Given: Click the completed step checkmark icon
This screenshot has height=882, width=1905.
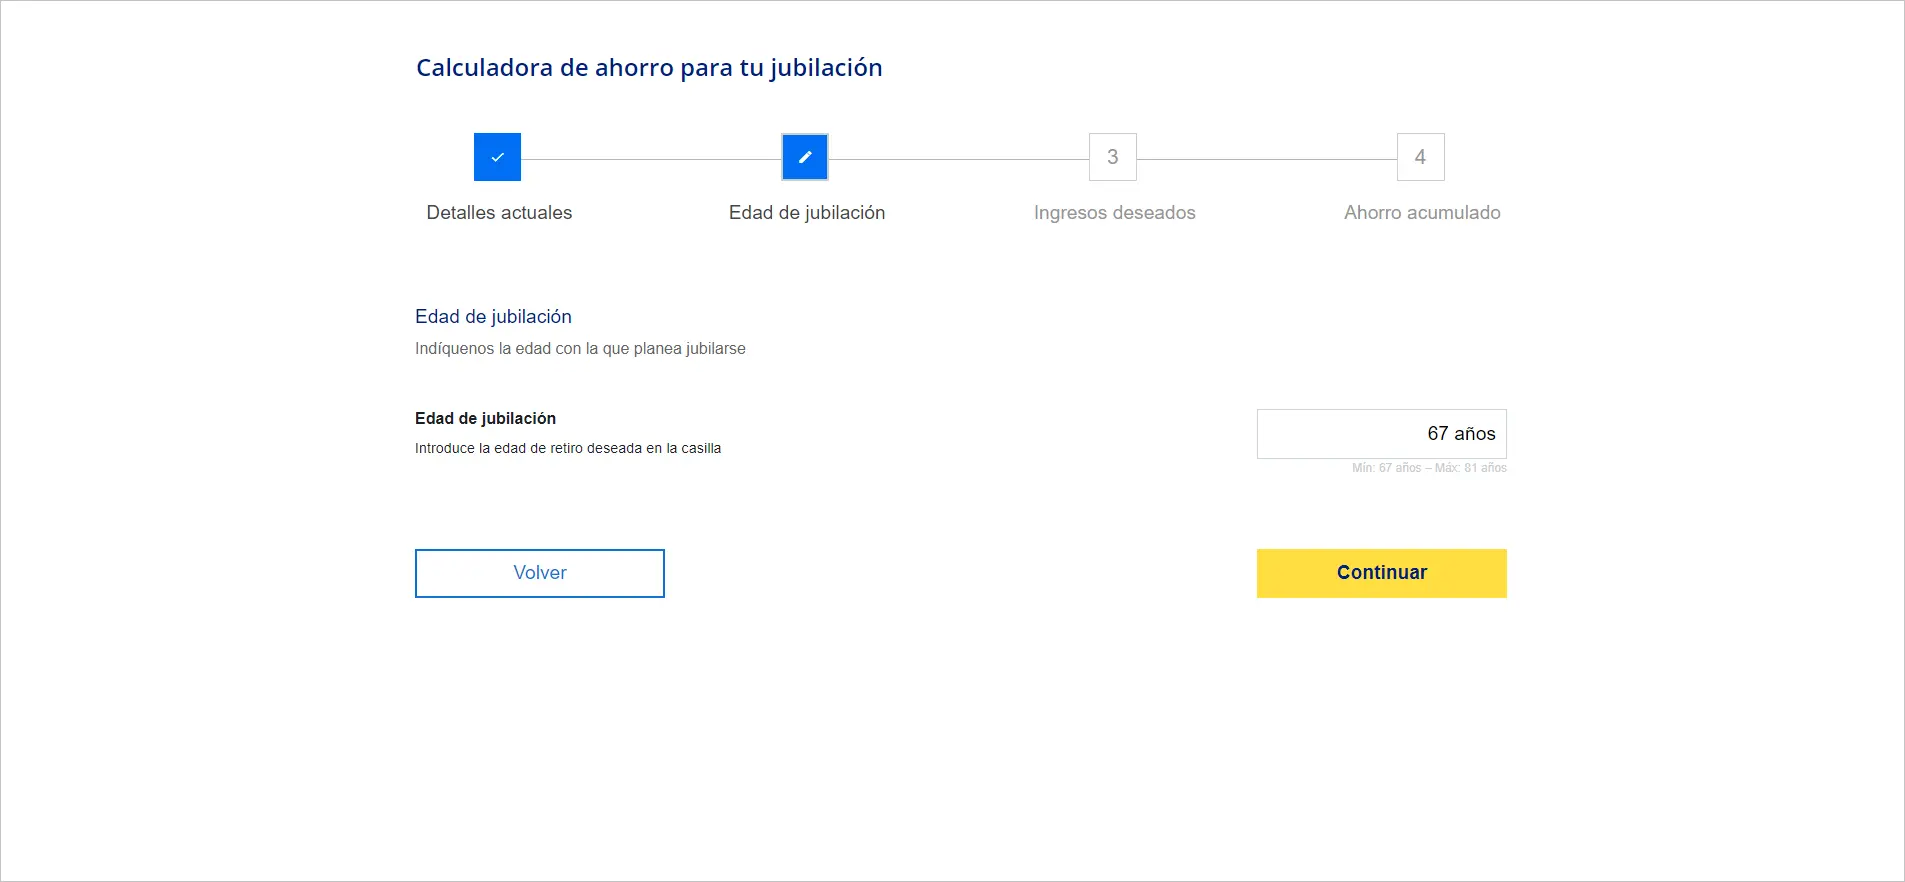Looking at the screenshot, I should click(x=497, y=157).
